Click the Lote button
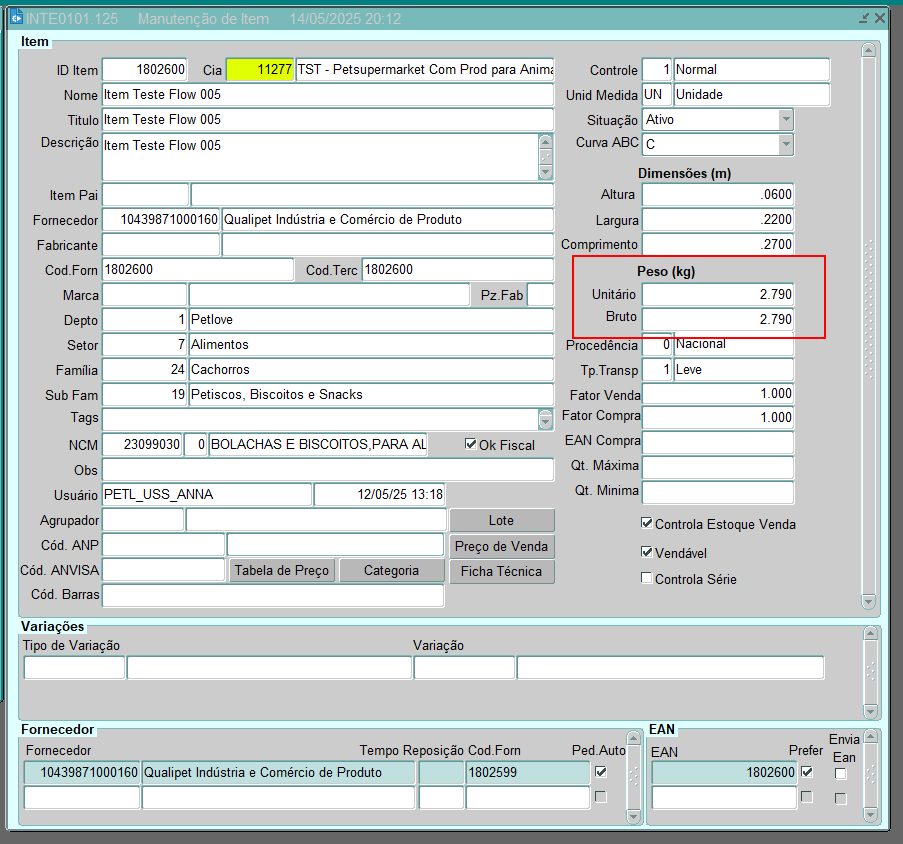This screenshot has width=903, height=844. tap(502, 520)
